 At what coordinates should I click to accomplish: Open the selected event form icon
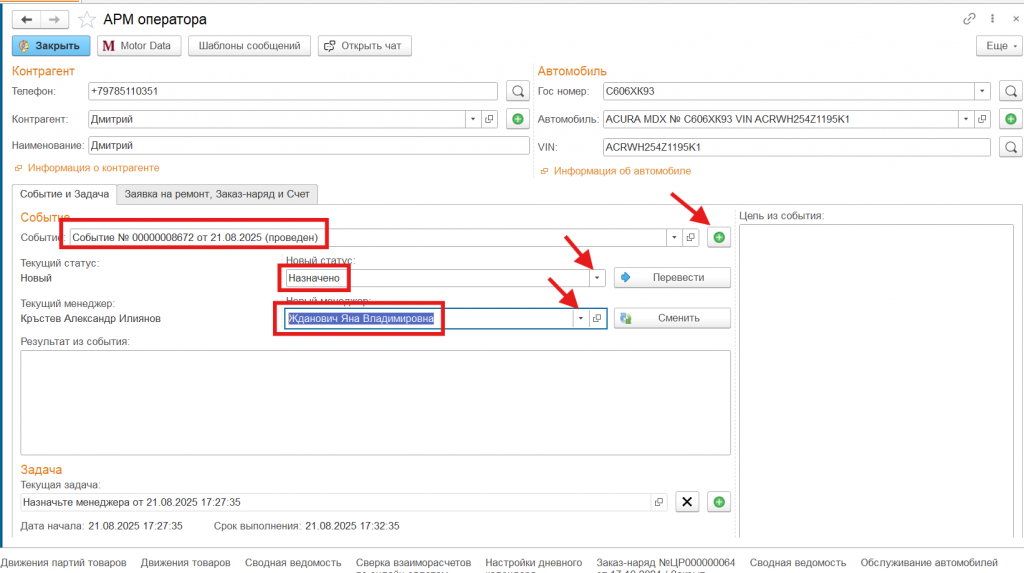690,237
